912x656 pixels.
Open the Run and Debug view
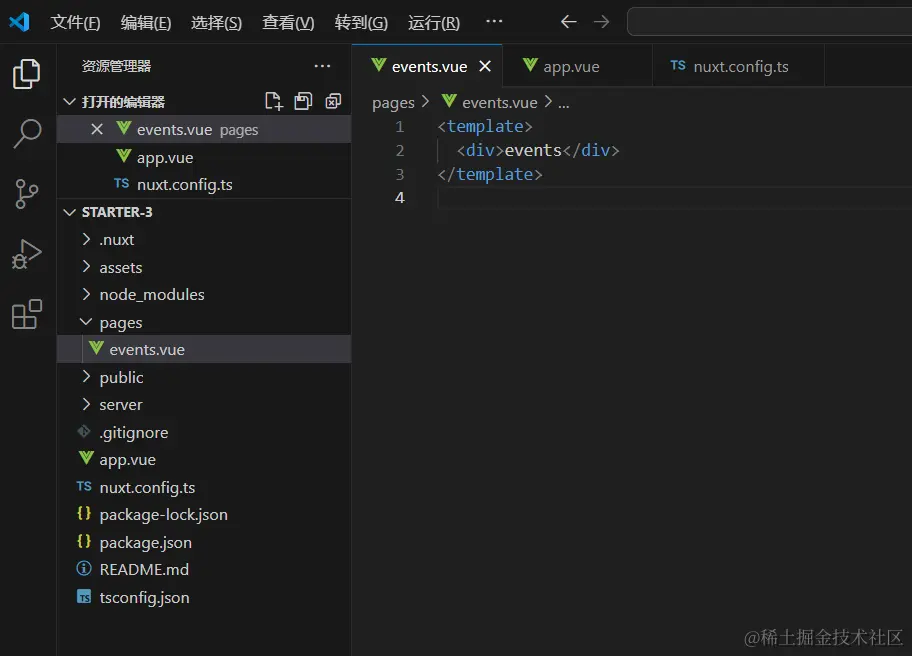(x=27, y=254)
